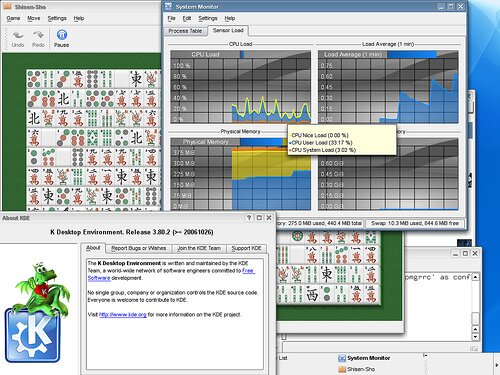Maximize the About KDE dialog
The image size is (500, 375).
[x=259, y=218]
